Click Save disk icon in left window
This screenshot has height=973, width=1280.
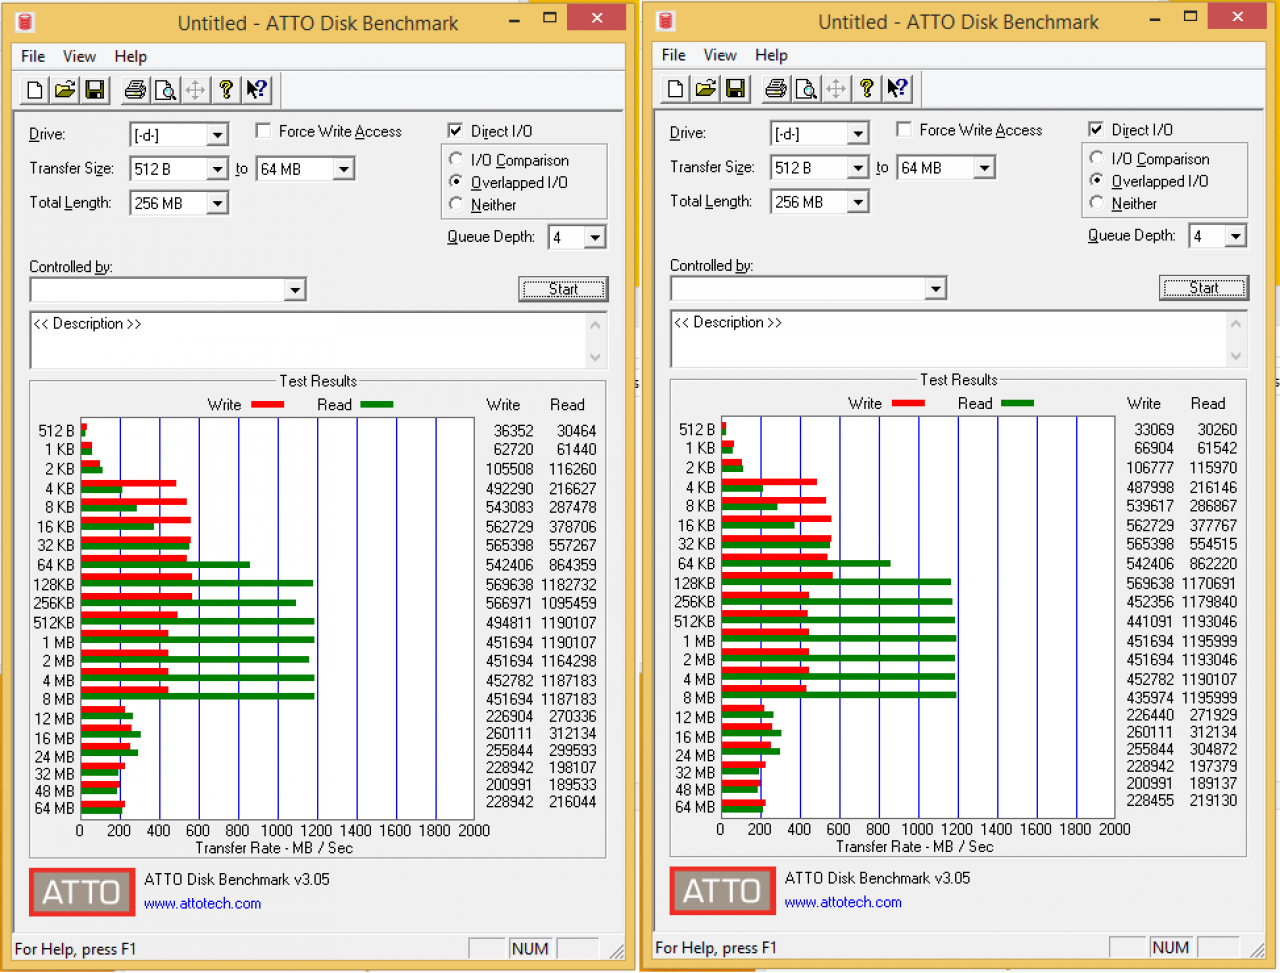click(95, 90)
